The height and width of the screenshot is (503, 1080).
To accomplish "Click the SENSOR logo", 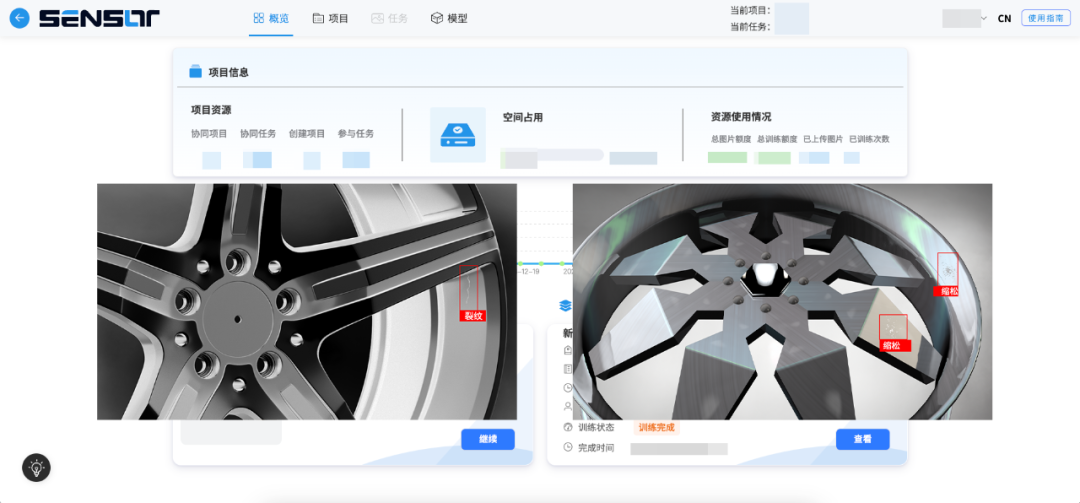I will click(99, 19).
